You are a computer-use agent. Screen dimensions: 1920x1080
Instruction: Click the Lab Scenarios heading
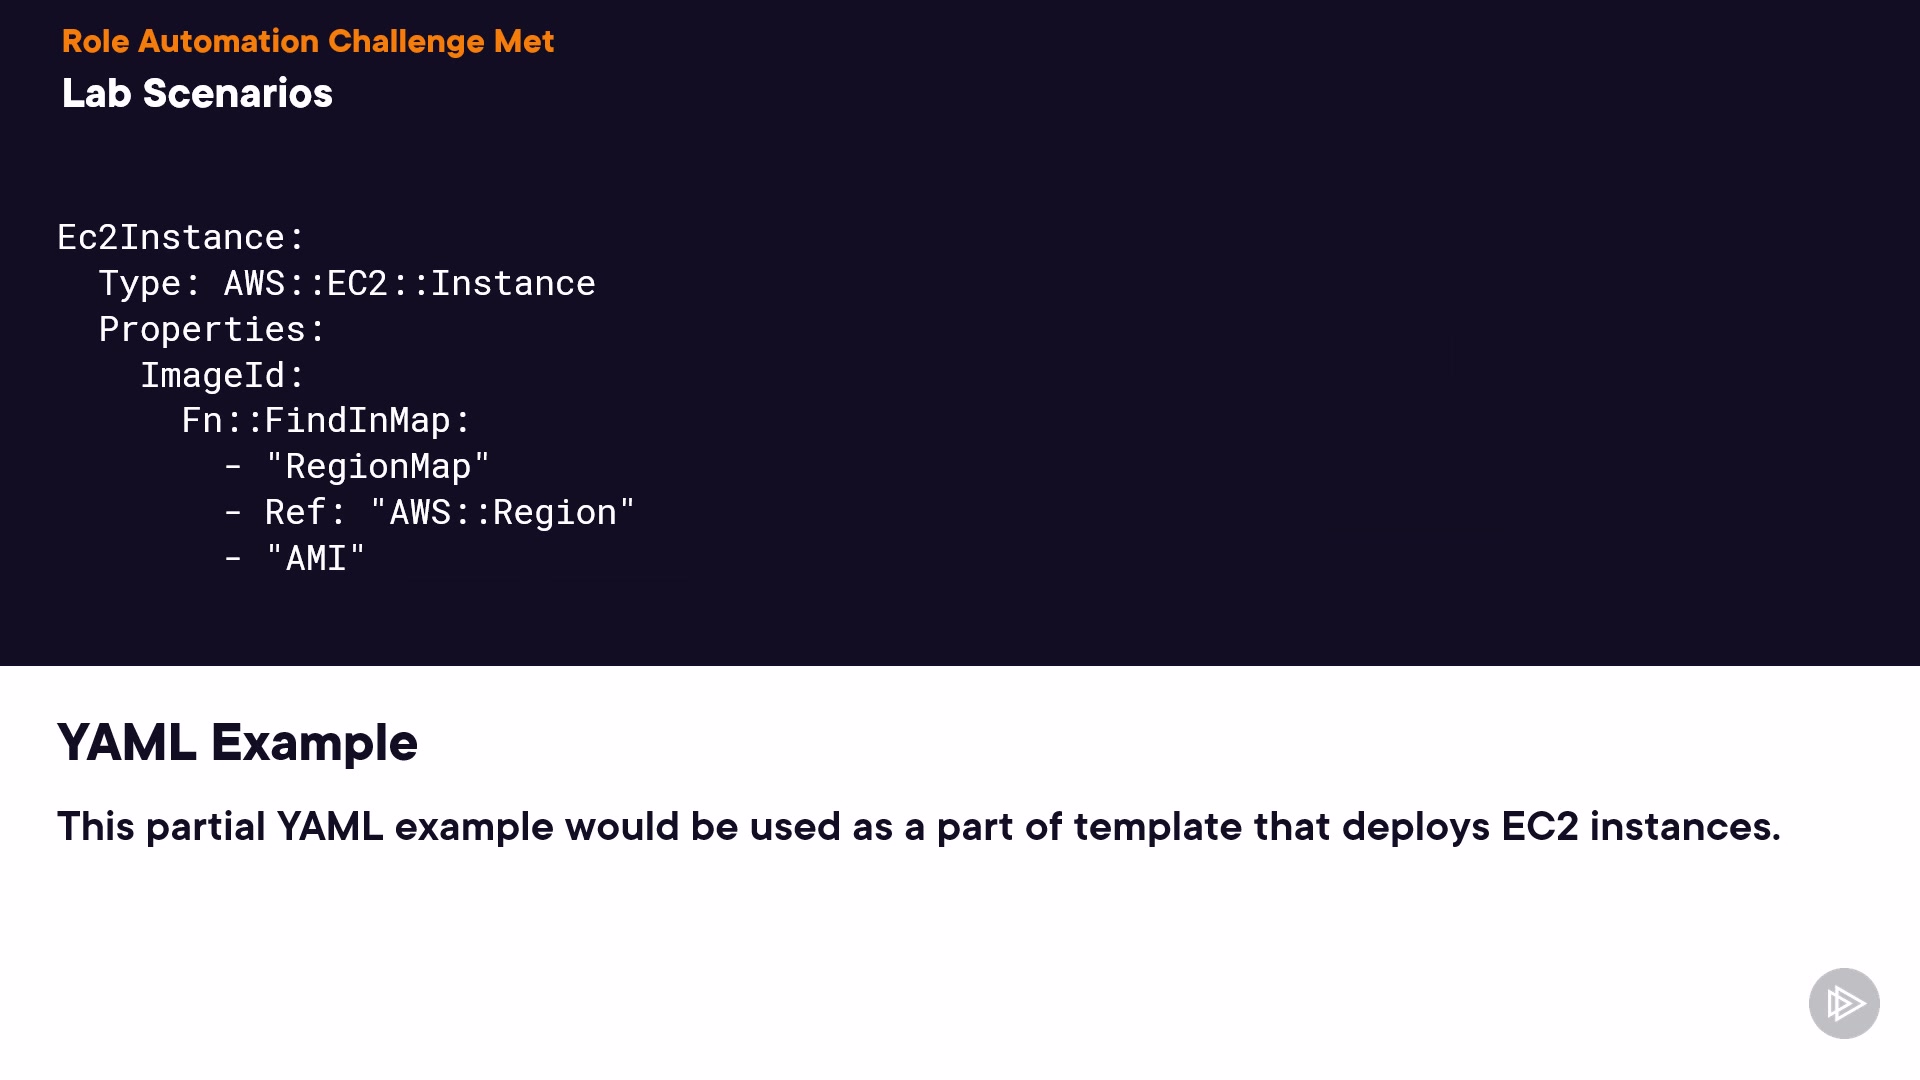tap(197, 93)
